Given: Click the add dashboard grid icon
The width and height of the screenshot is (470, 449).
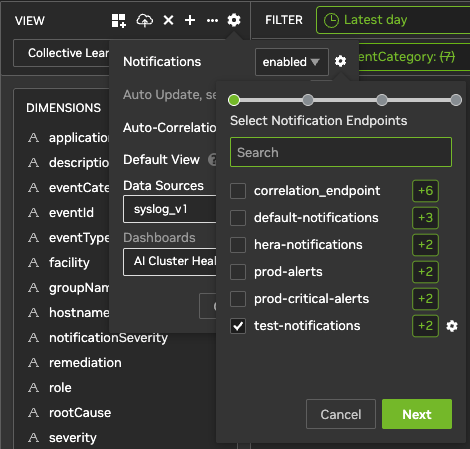Looking at the screenshot, I should [x=119, y=21].
